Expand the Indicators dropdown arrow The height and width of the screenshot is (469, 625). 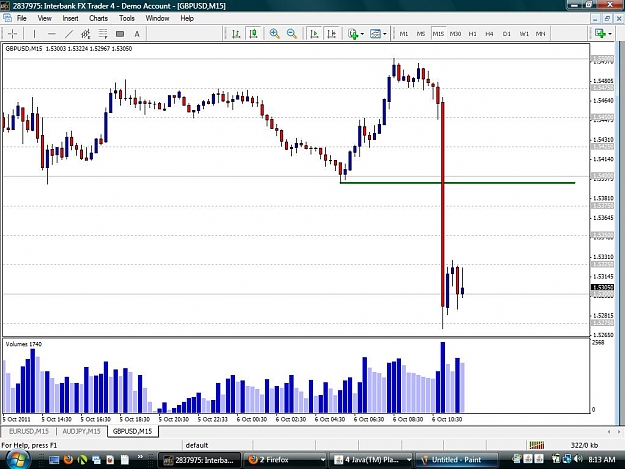[362, 34]
